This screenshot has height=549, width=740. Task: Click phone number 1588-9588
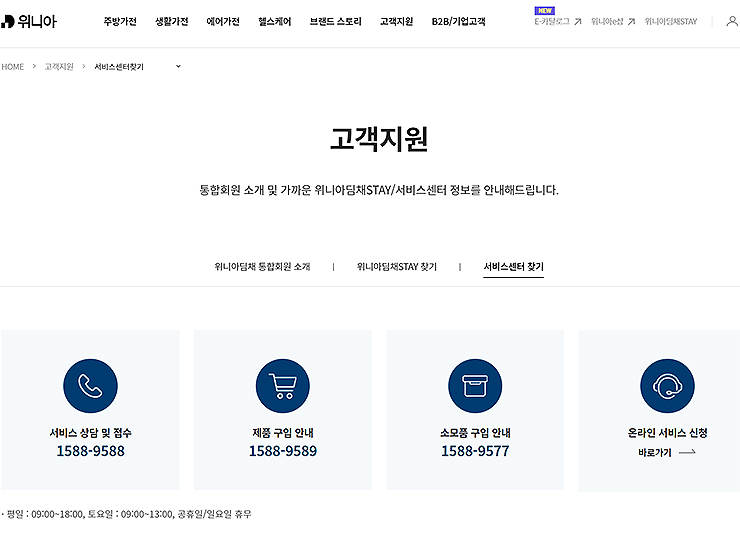click(90, 451)
